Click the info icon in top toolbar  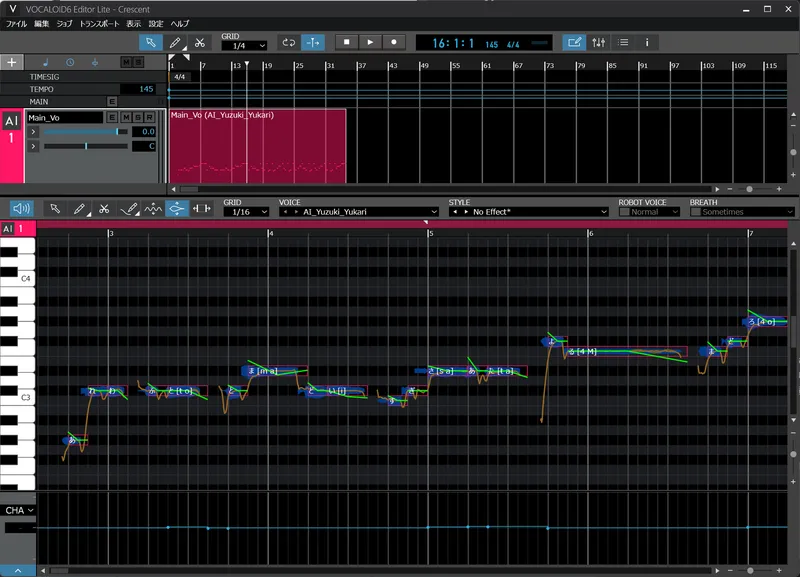tap(647, 42)
